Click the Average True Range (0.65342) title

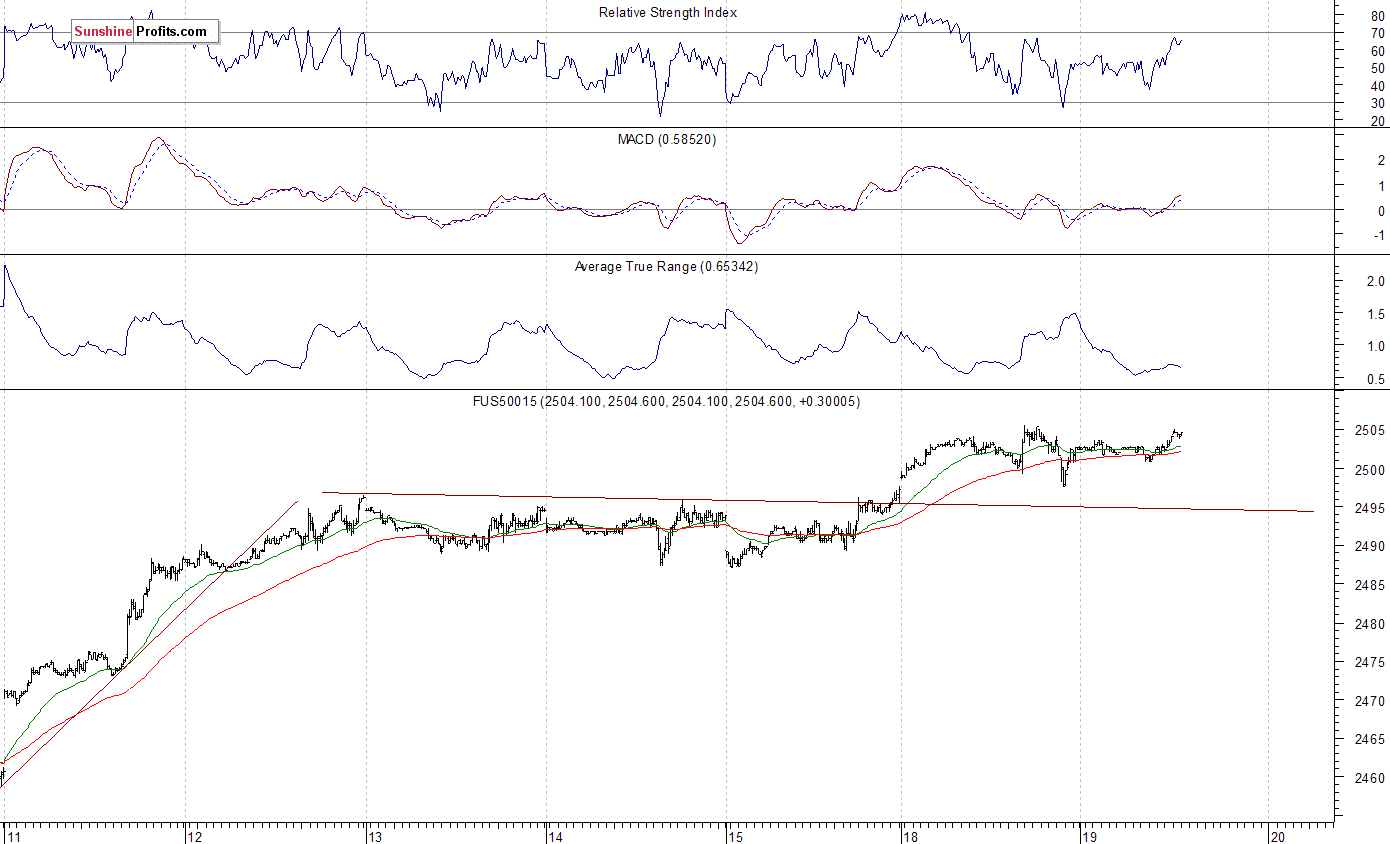(x=666, y=266)
